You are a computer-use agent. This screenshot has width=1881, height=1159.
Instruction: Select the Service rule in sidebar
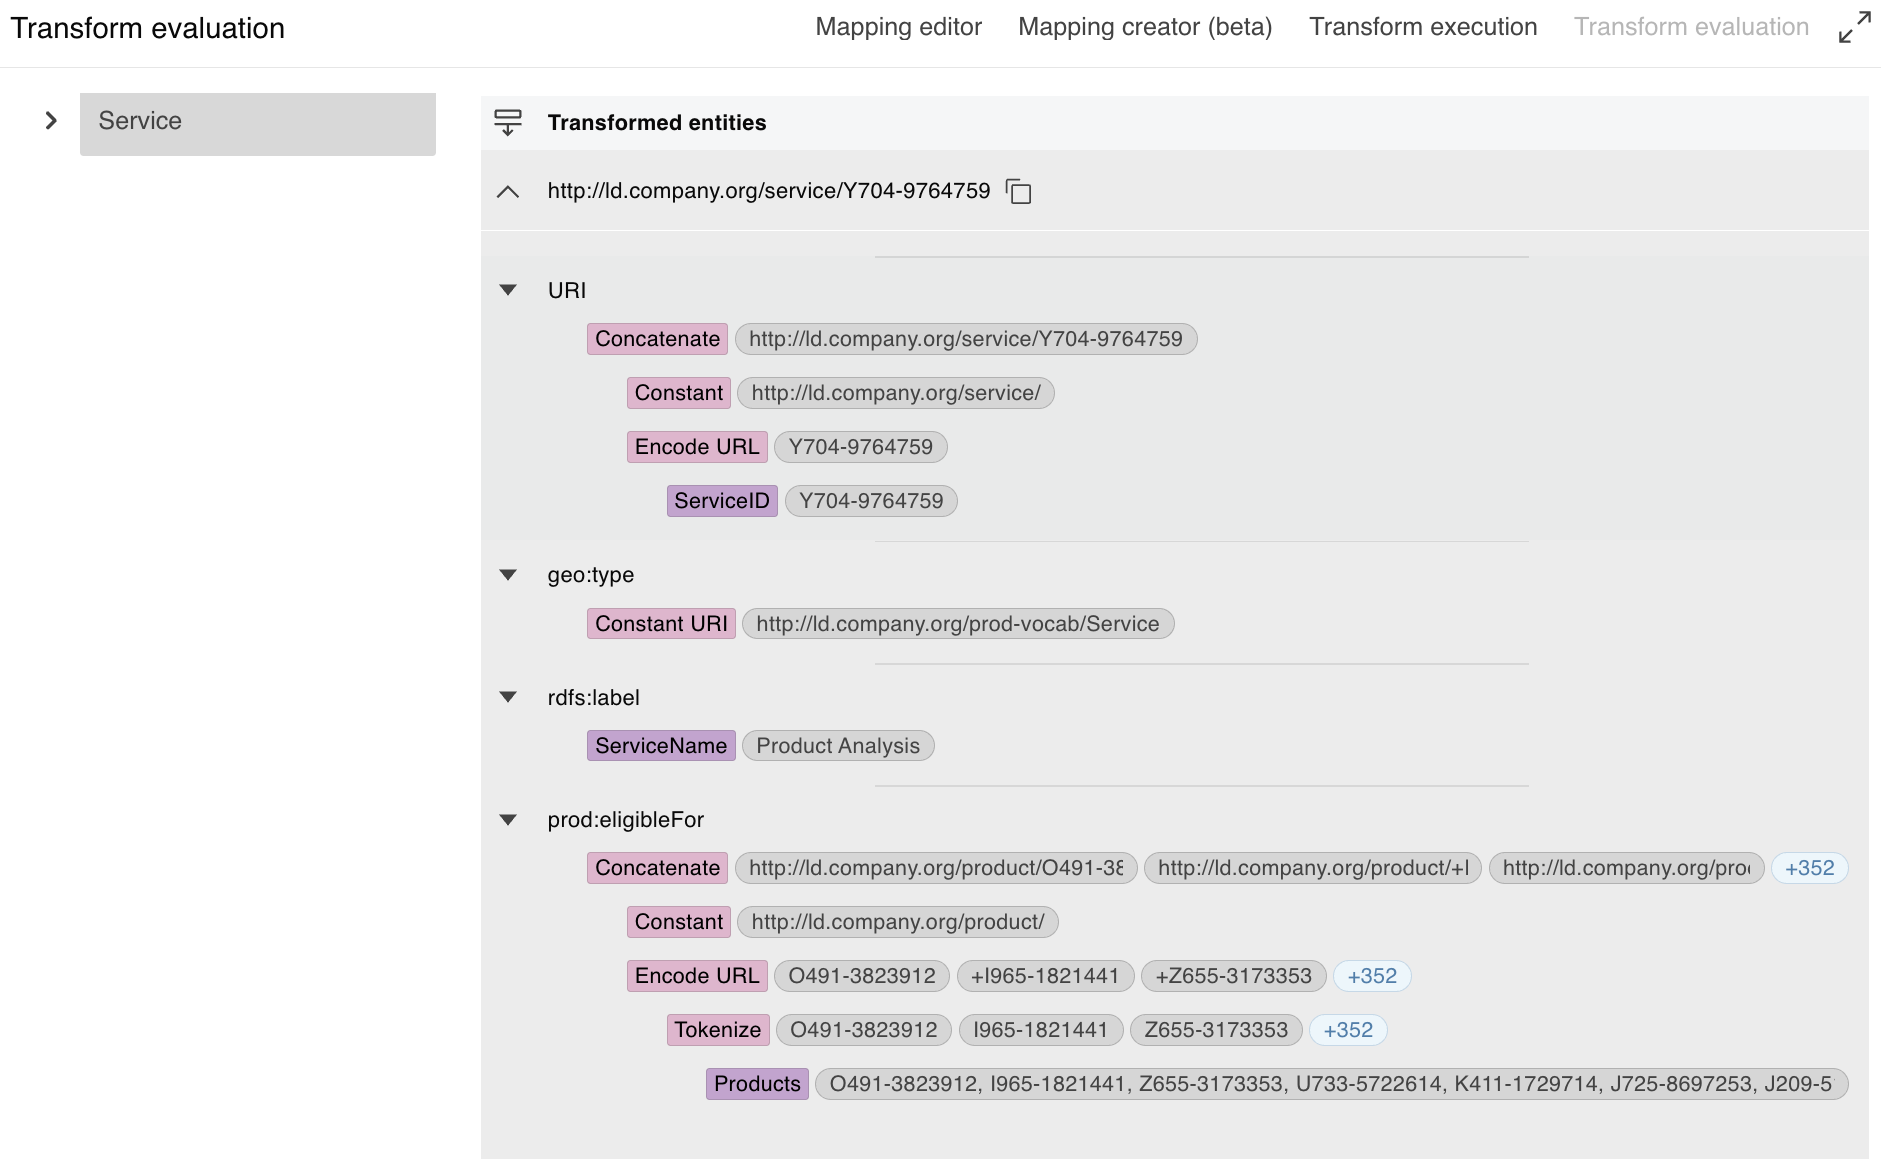tap(258, 124)
